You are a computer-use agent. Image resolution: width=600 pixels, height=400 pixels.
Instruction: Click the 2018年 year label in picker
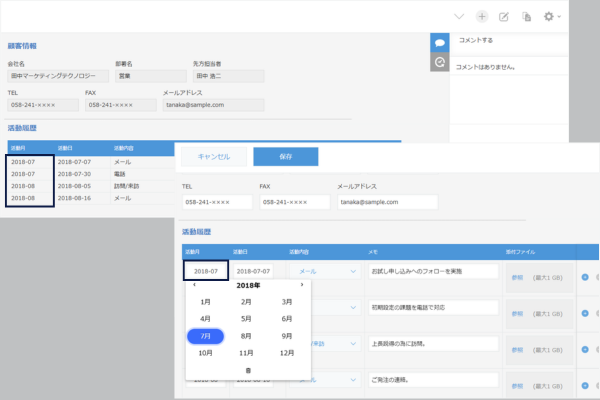click(248, 286)
